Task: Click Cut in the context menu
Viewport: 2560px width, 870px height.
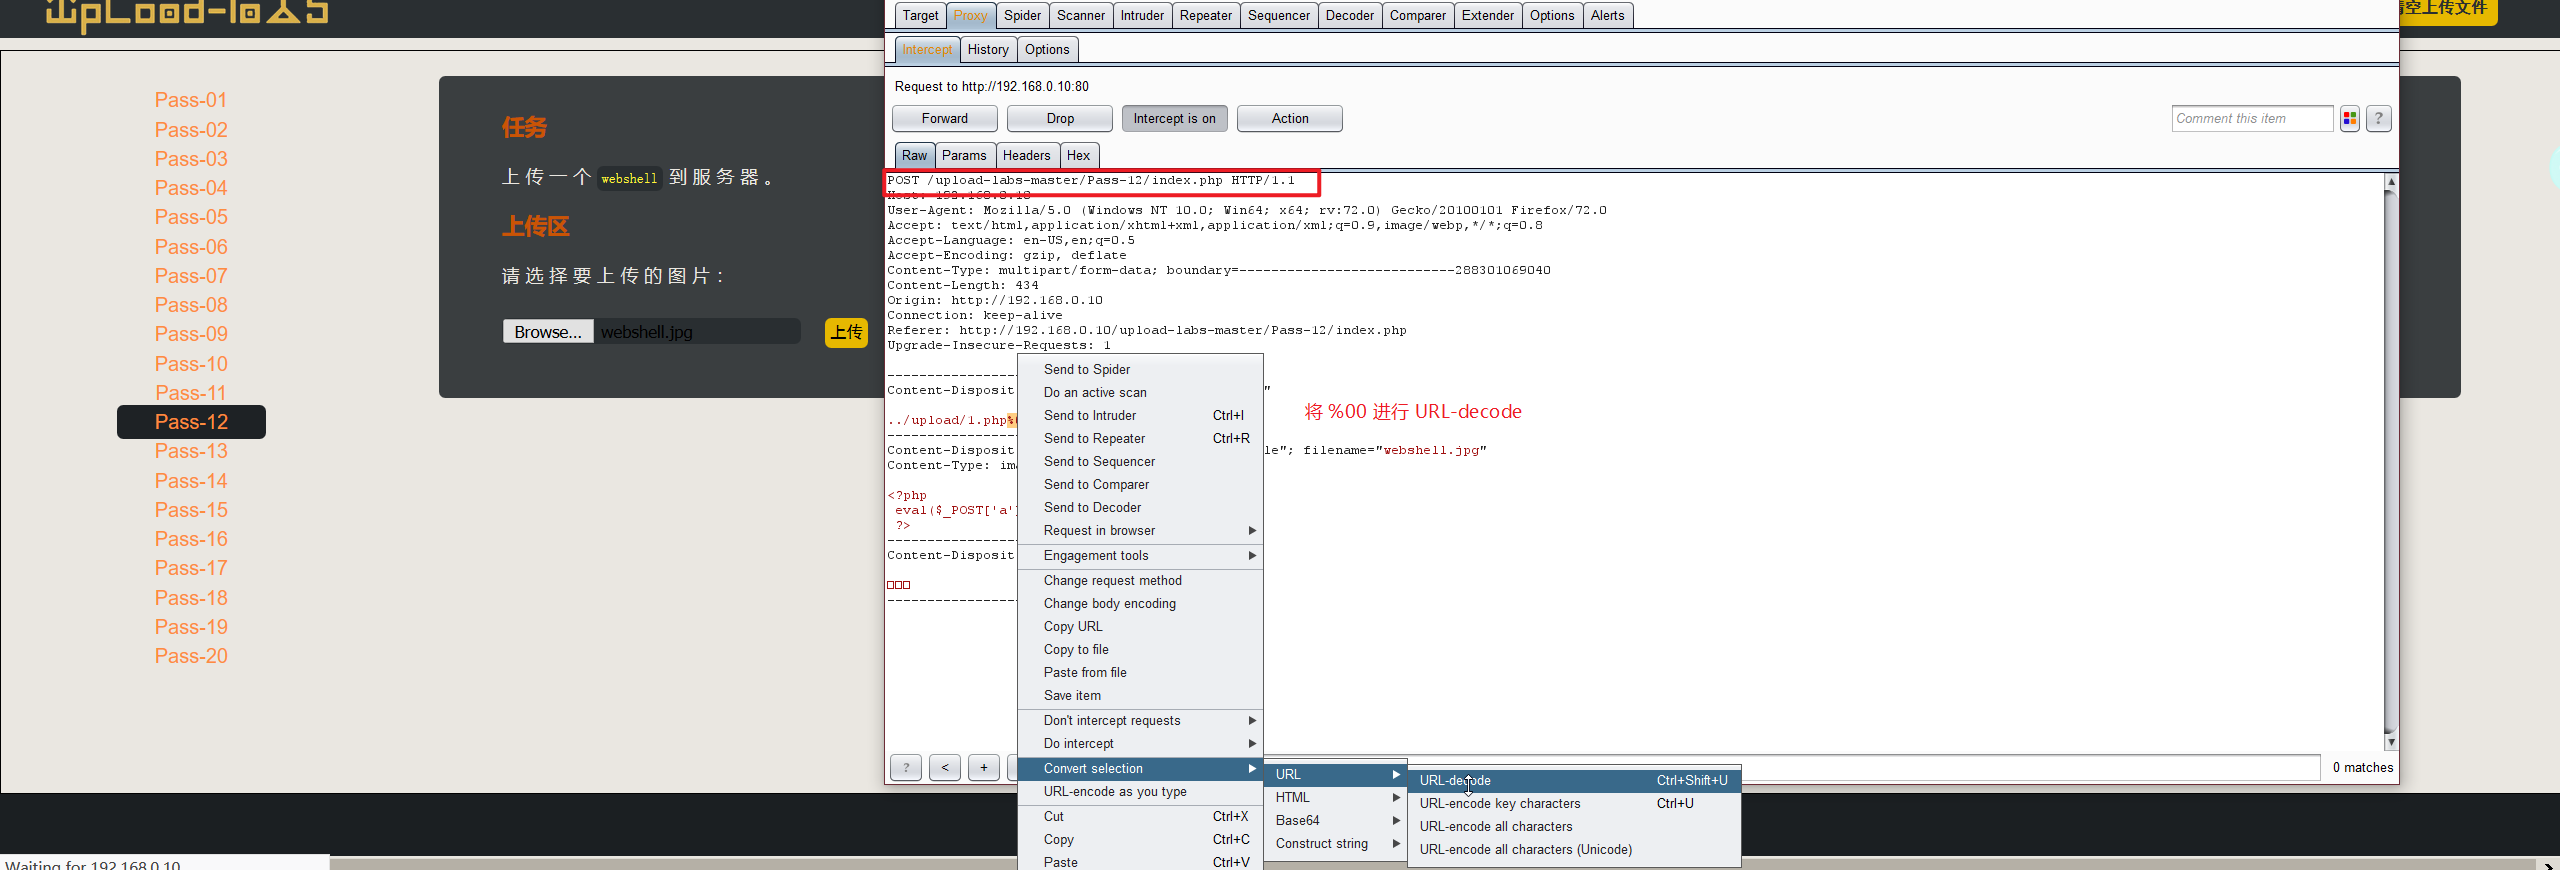Action: [x=1140, y=817]
